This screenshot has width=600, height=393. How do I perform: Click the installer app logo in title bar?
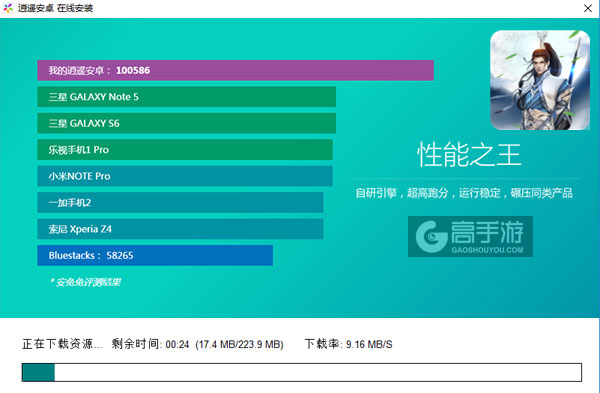tap(8, 8)
